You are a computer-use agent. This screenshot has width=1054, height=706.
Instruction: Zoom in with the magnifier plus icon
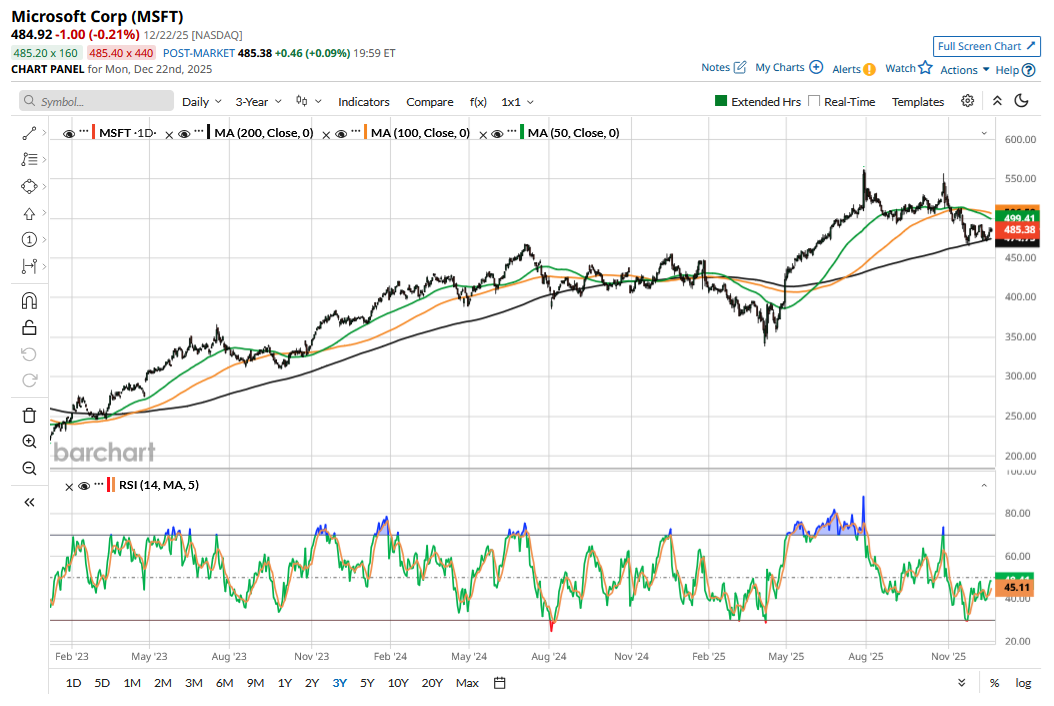point(29,441)
